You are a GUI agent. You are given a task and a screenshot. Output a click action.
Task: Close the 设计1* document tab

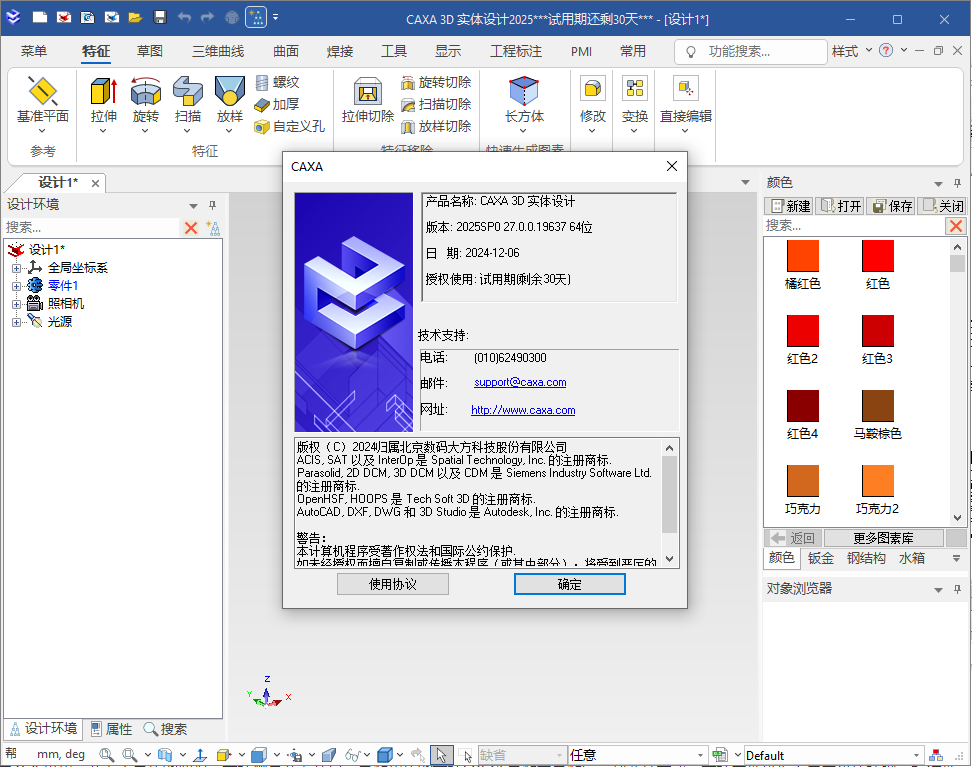tap(95, 184)
